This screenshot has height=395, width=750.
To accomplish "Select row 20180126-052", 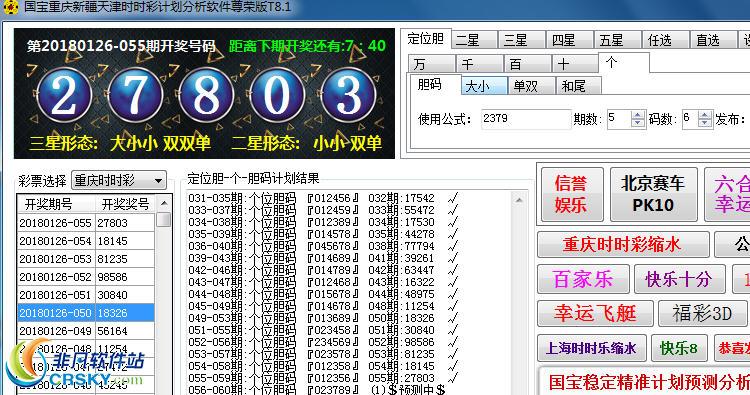I will (86, 277).
